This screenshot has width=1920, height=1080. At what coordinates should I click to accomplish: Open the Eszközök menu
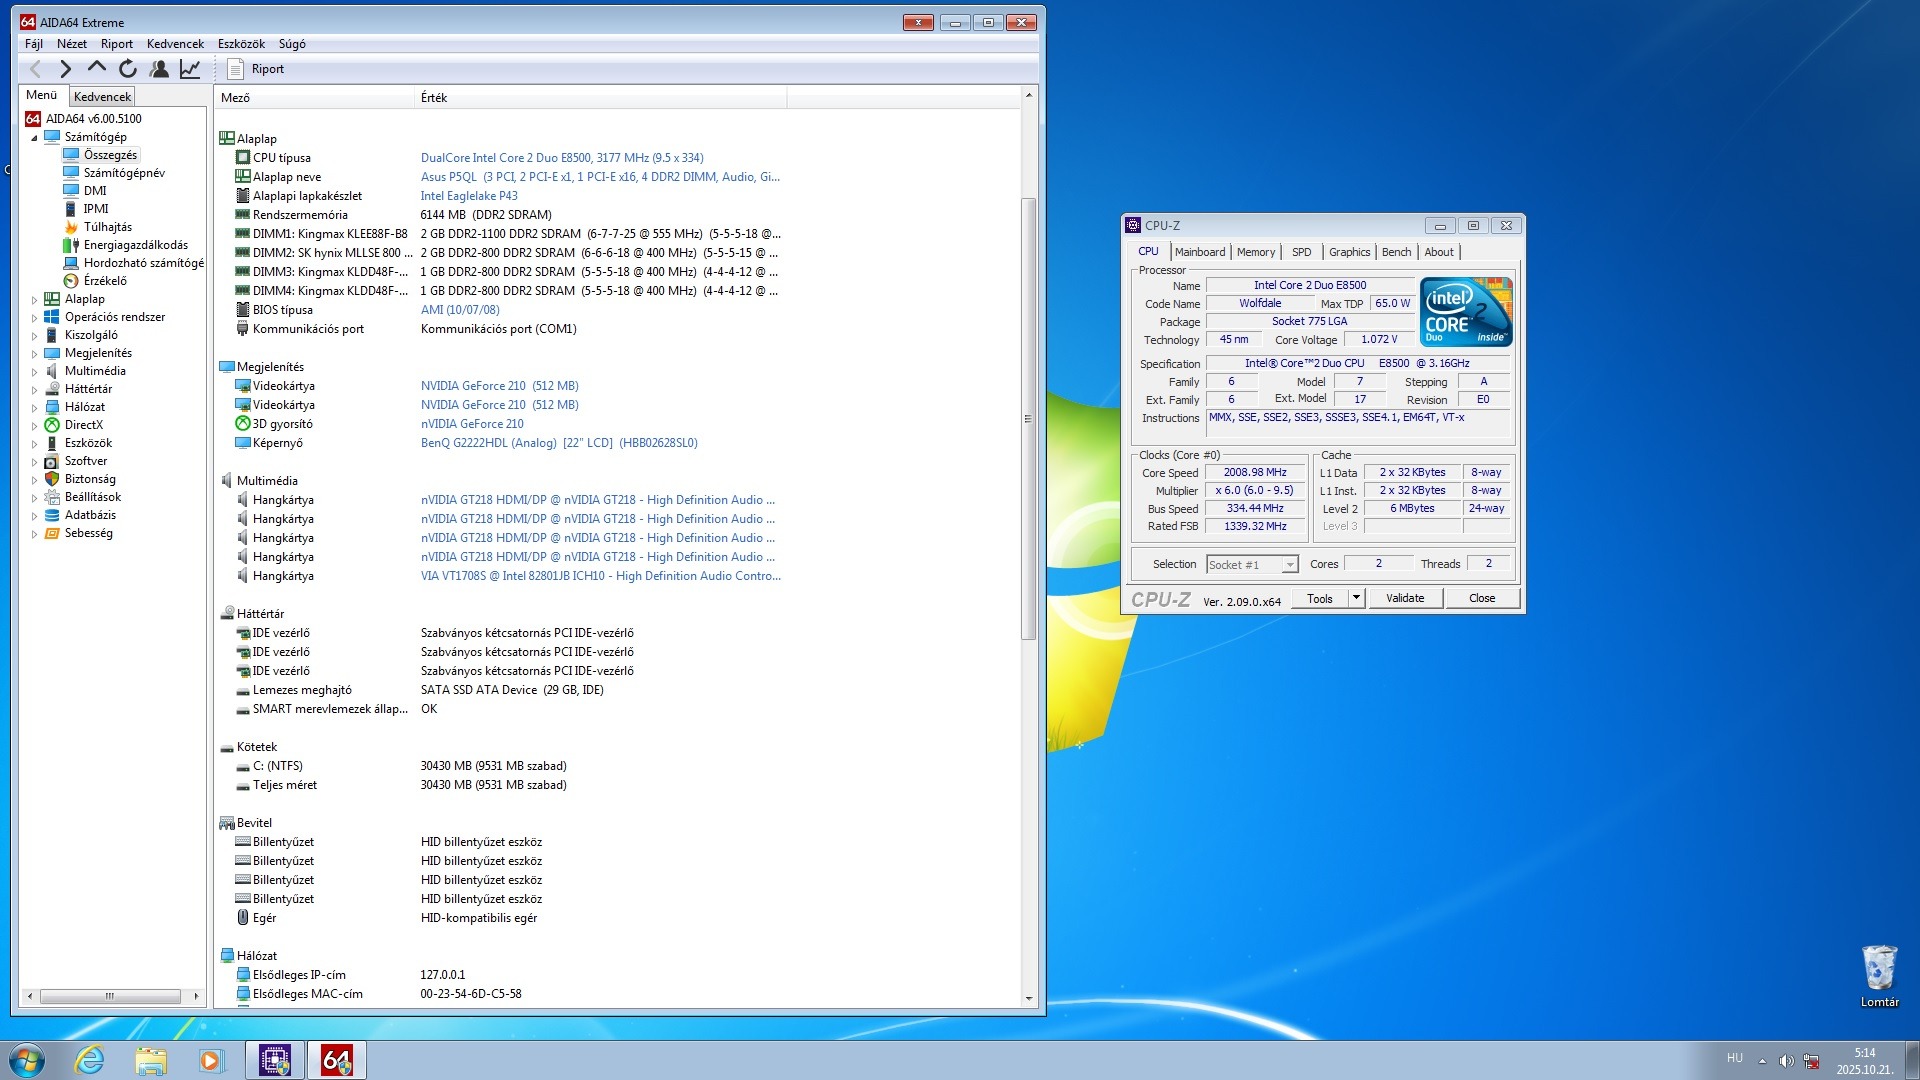(x=241, y=44)
